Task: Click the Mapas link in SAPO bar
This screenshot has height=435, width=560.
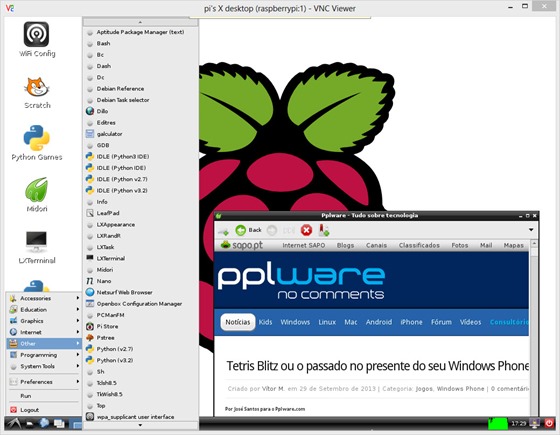Action: click(x=514, y=245)
